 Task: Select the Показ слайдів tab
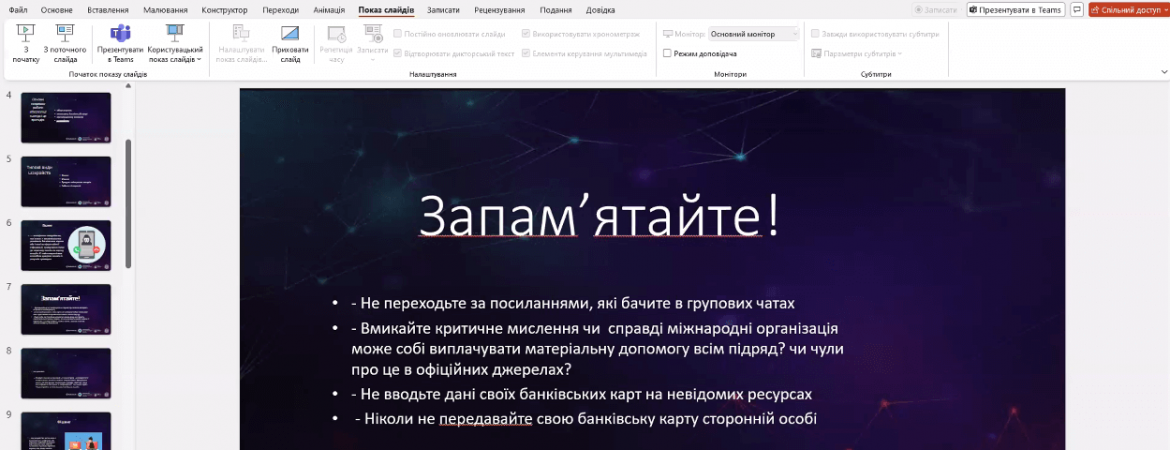[386, 10]
